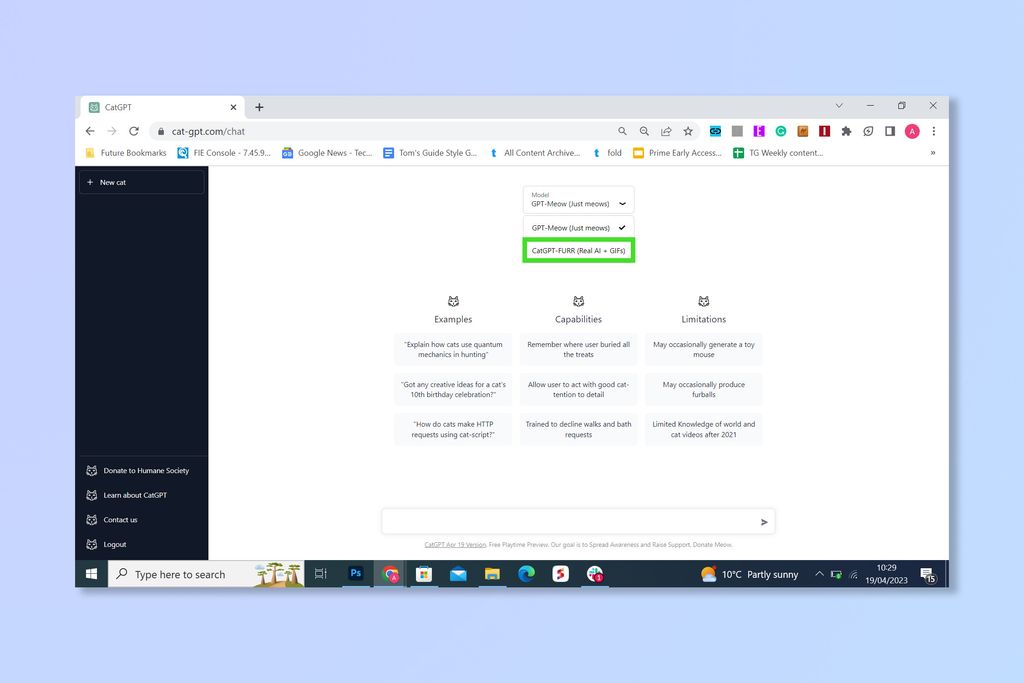The width and height of the screenshot is (1024, 683).
Task: Click the Capabilities cat icon
Action: 578,301
